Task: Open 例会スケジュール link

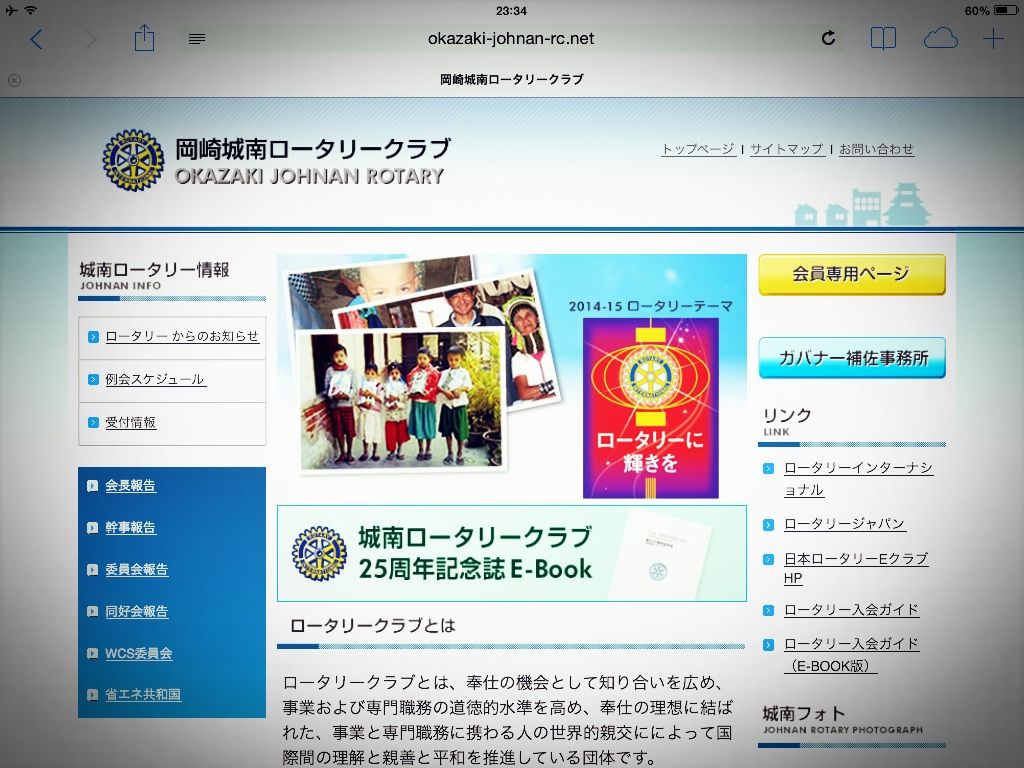Action: pyautogui.click(x=155, y=379)
